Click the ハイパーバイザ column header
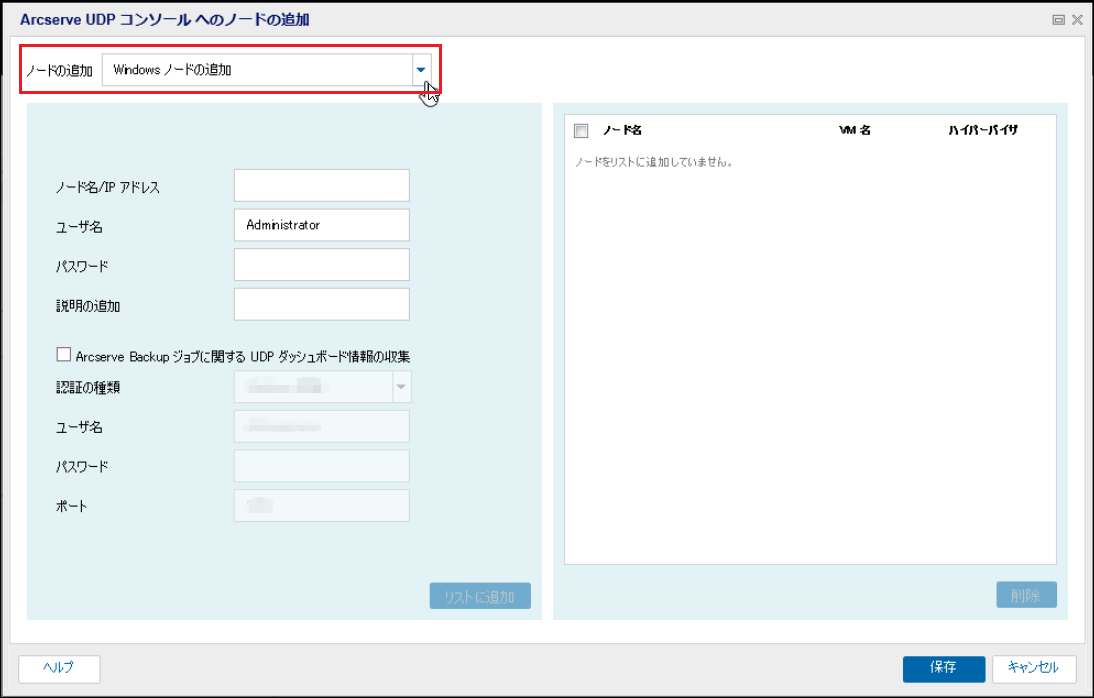This screenshot has width=1094, height=698. click(x=982, y=131)
